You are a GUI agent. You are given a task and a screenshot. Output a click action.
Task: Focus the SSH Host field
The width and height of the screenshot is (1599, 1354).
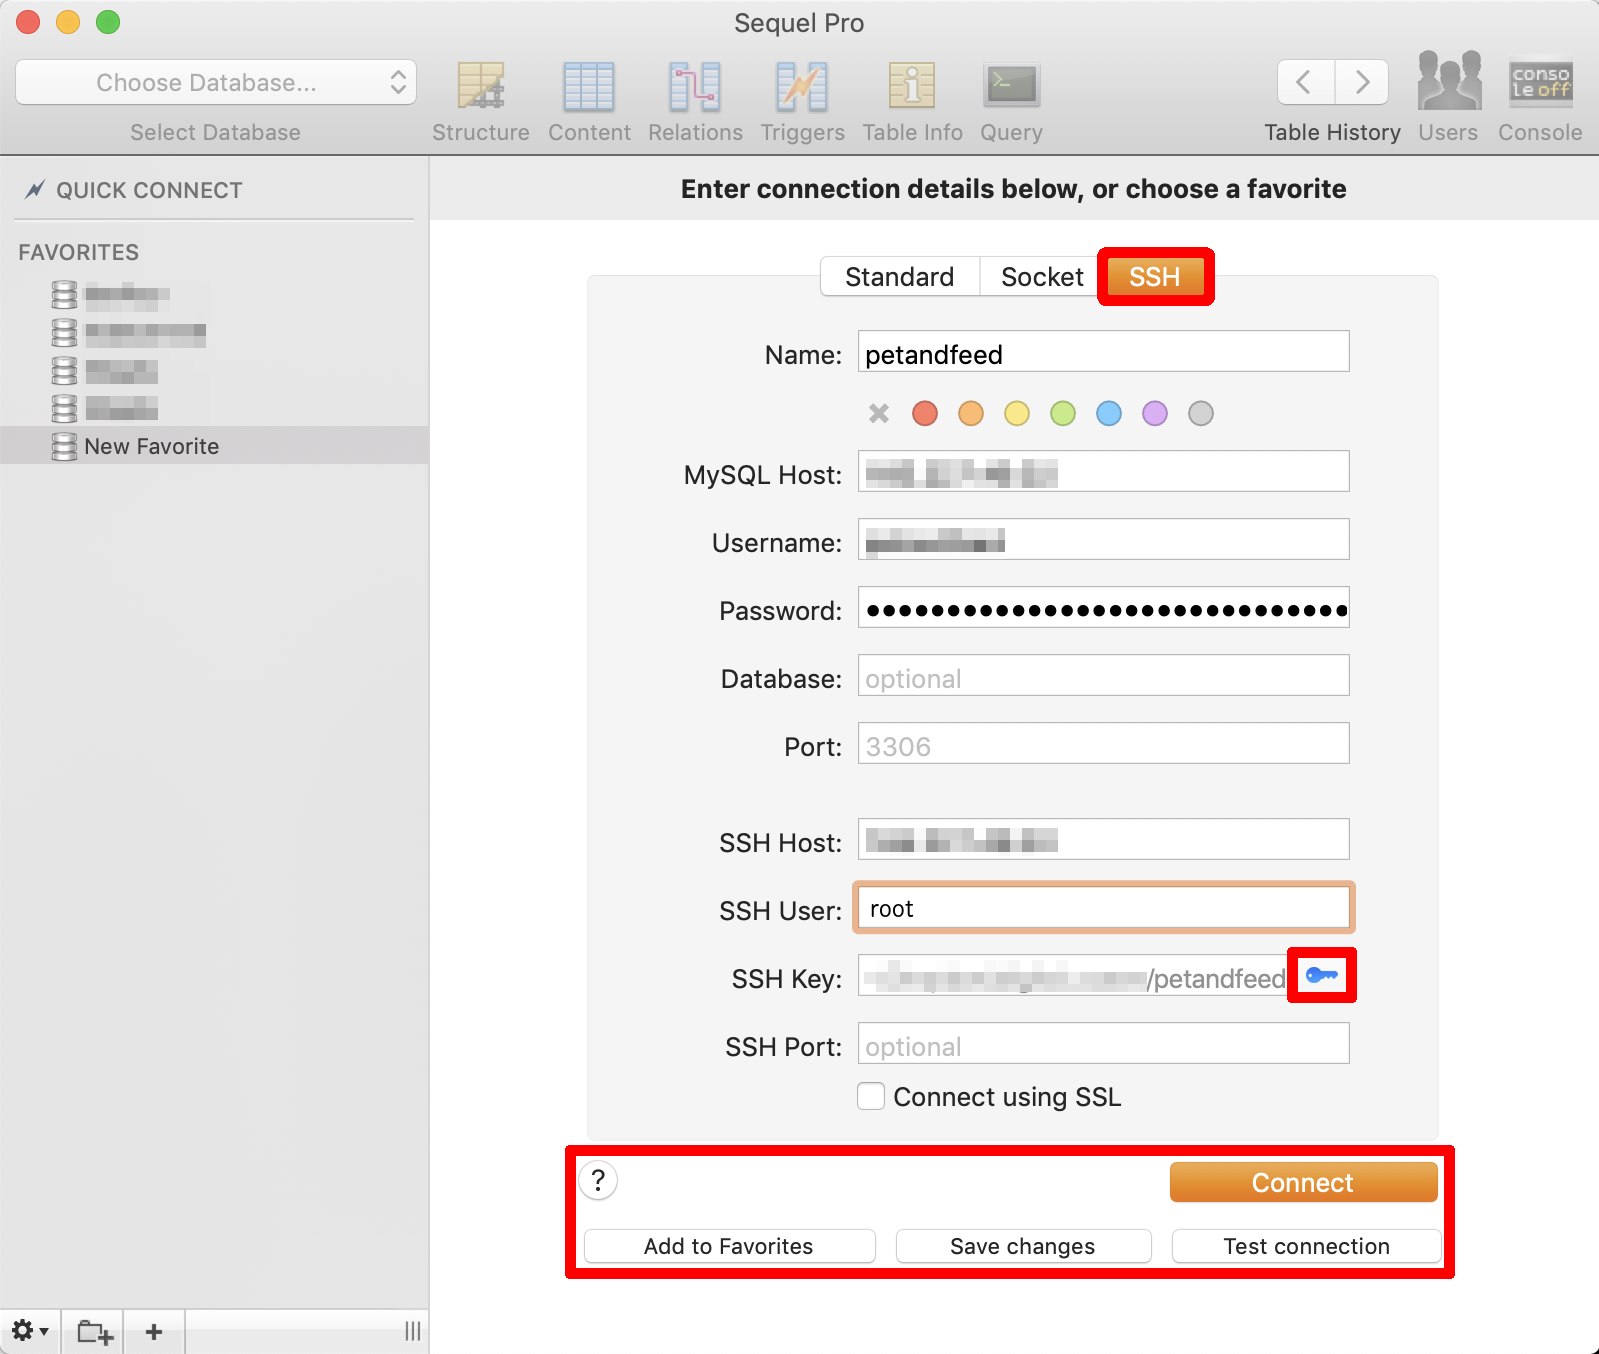[x=1103, y=840]
